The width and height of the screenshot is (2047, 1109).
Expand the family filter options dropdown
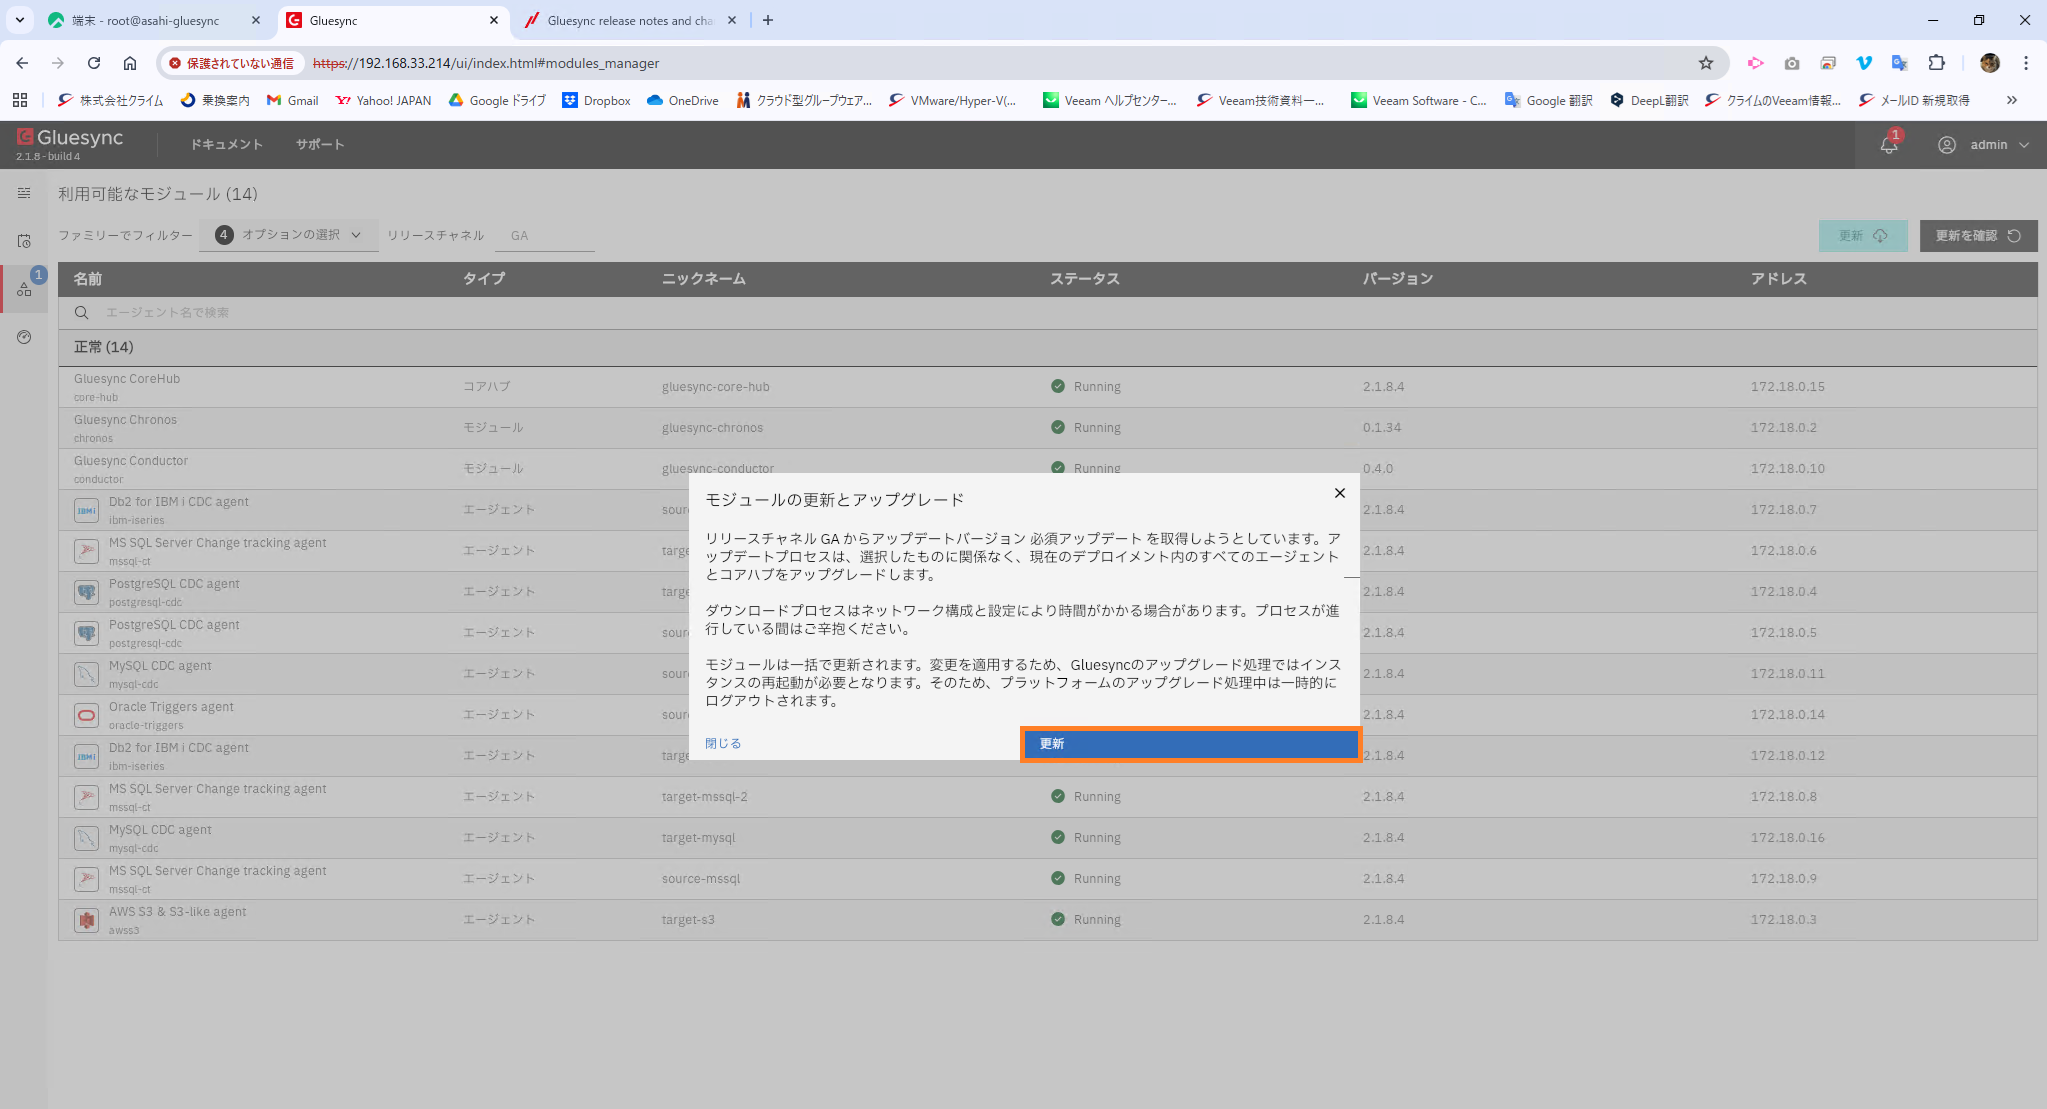coord(288,235)
